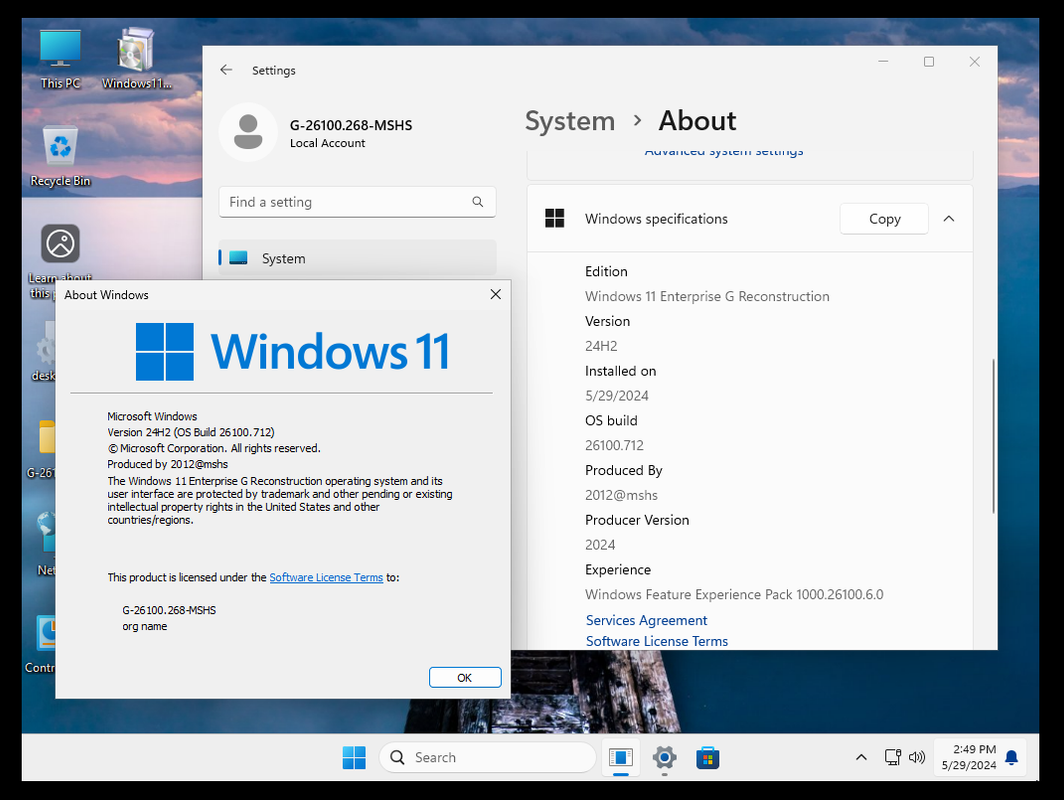The image size is (1064, 800).
Task: Click the search magnifier in Find a setting
Action: coord(478,202)
